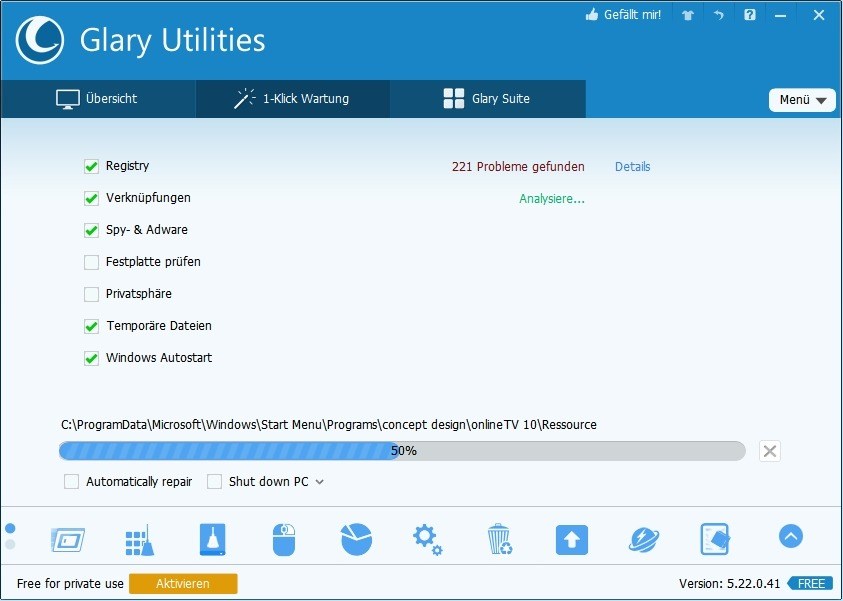Viewport: 843px width, 601px height.
Task: Click the thumbs-up Gefällt mir icon
Action: [592, 15]
